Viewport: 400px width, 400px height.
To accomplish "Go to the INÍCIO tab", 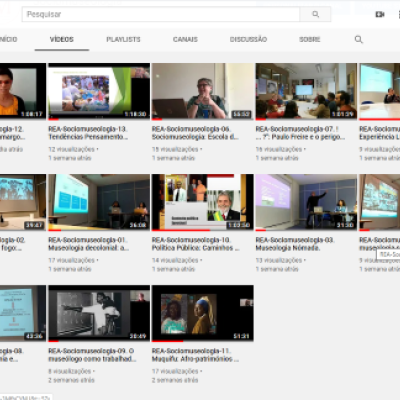I will 8,39.
